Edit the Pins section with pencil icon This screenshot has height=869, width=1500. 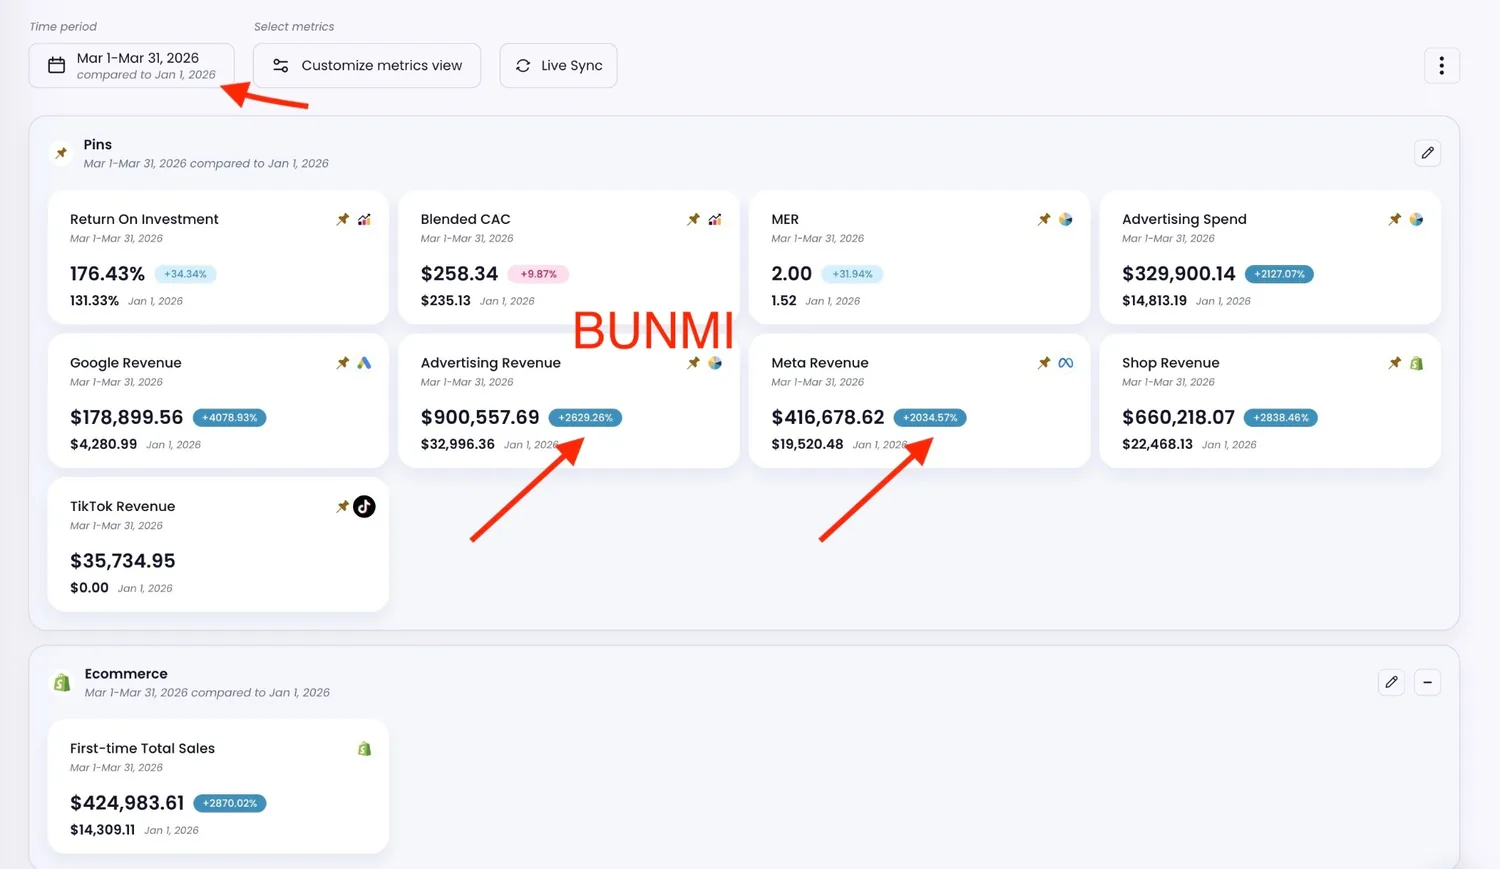tap(1427, 153)
